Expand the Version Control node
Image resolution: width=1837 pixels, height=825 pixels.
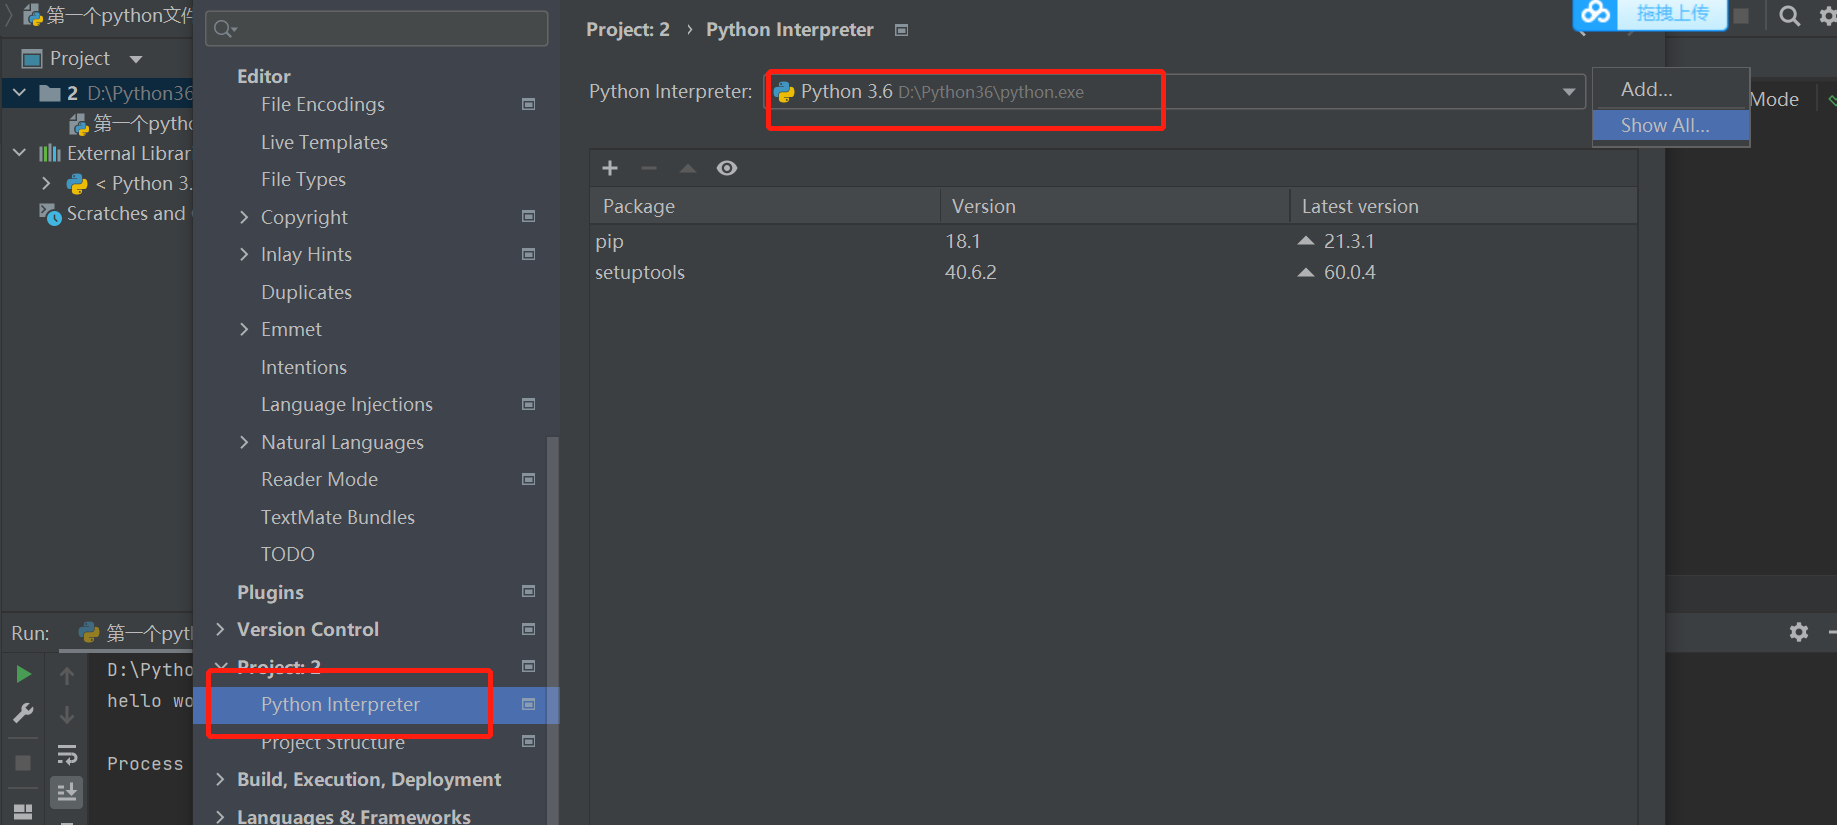pos(221,629)
